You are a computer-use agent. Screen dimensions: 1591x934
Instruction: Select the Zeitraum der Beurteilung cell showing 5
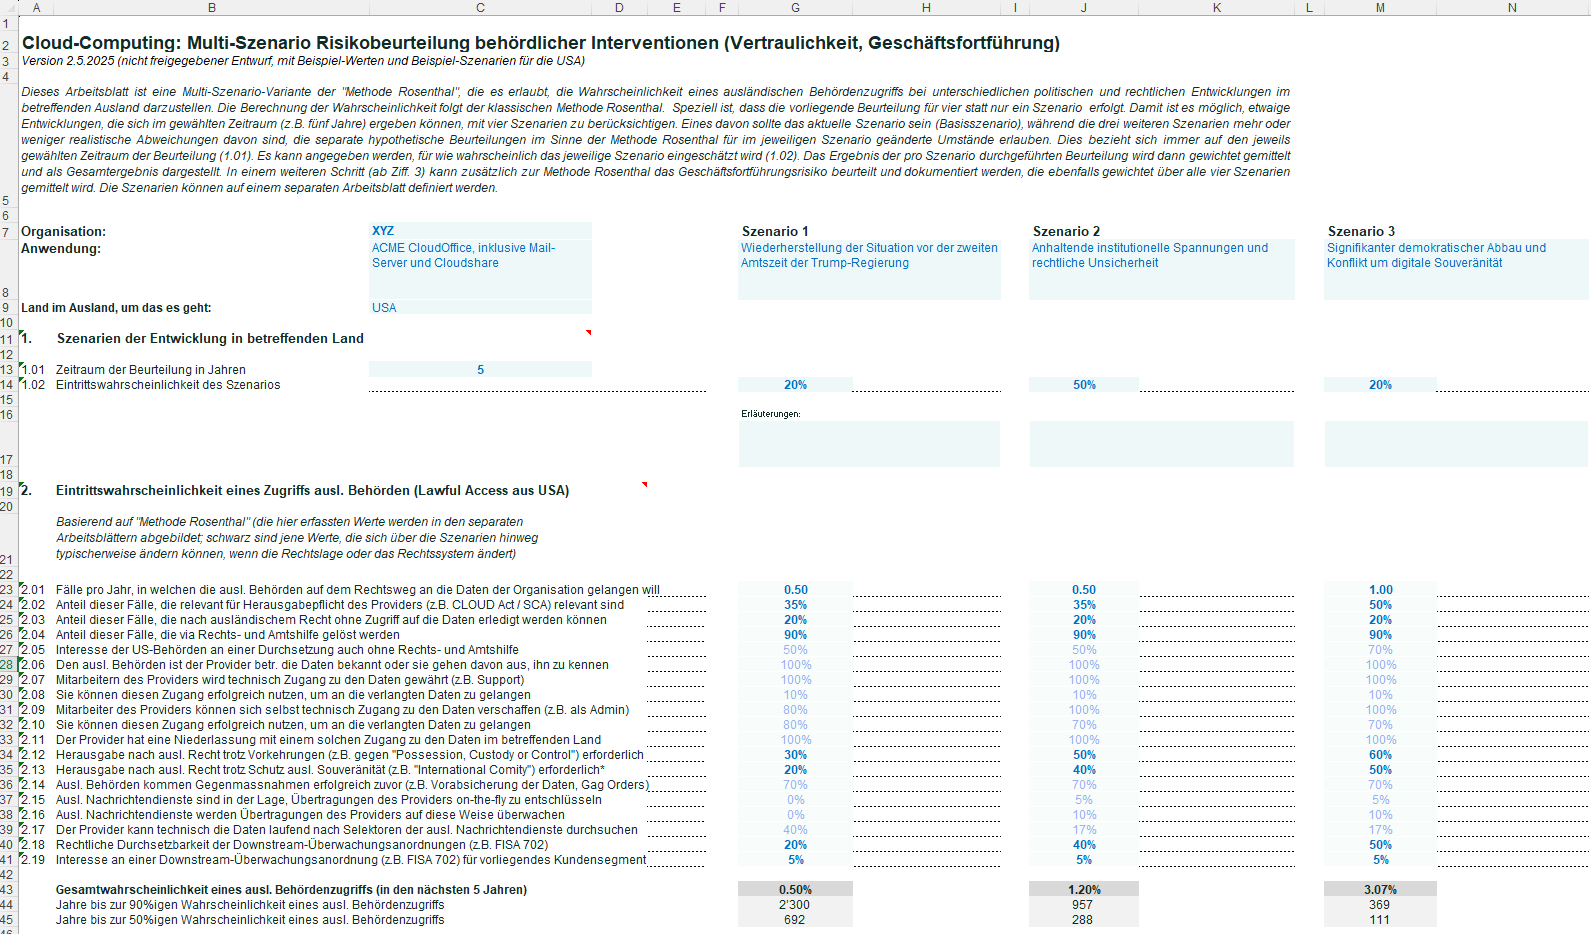(480, 370)
